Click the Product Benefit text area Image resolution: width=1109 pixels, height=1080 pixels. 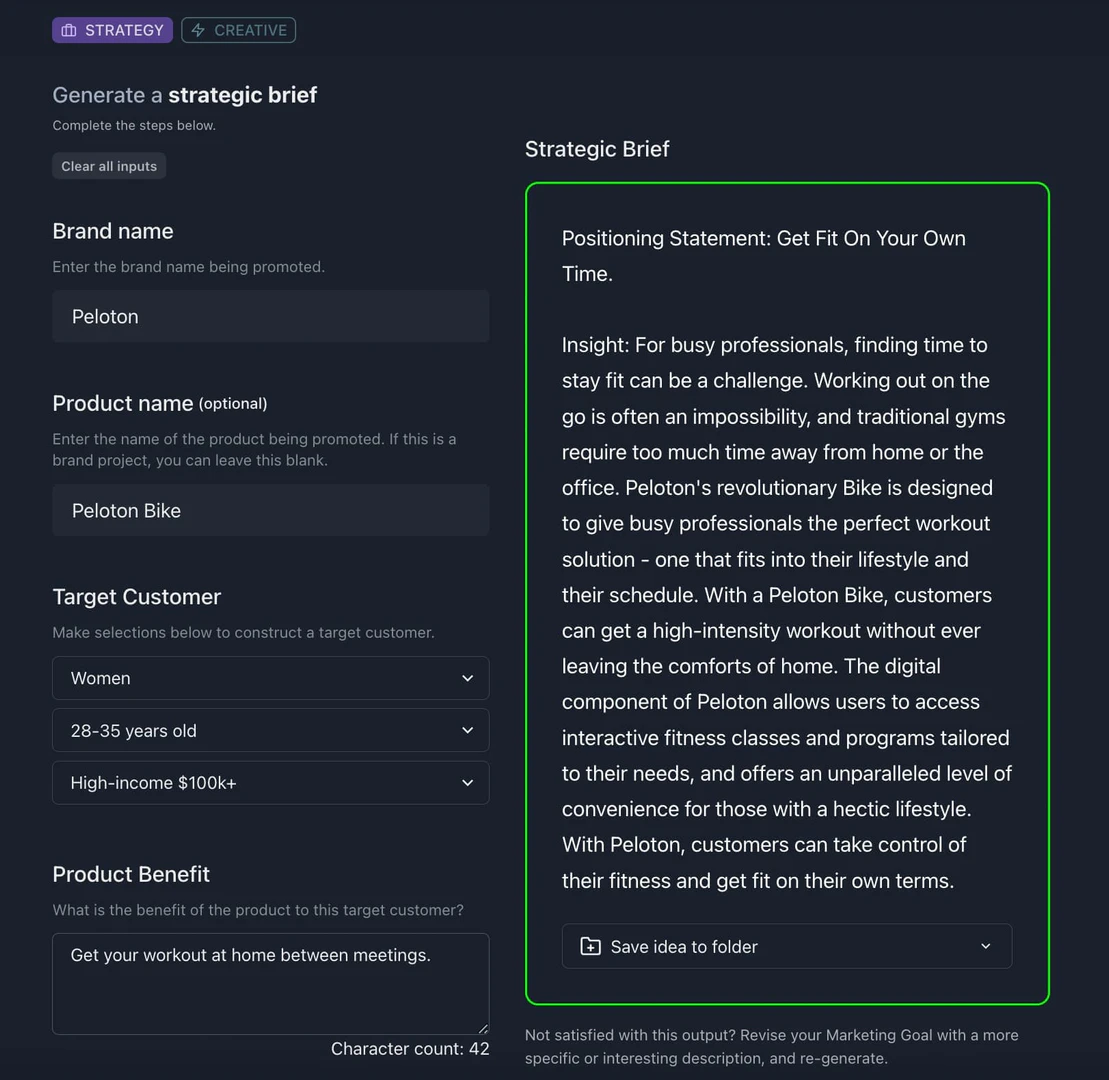click(270, 983)
